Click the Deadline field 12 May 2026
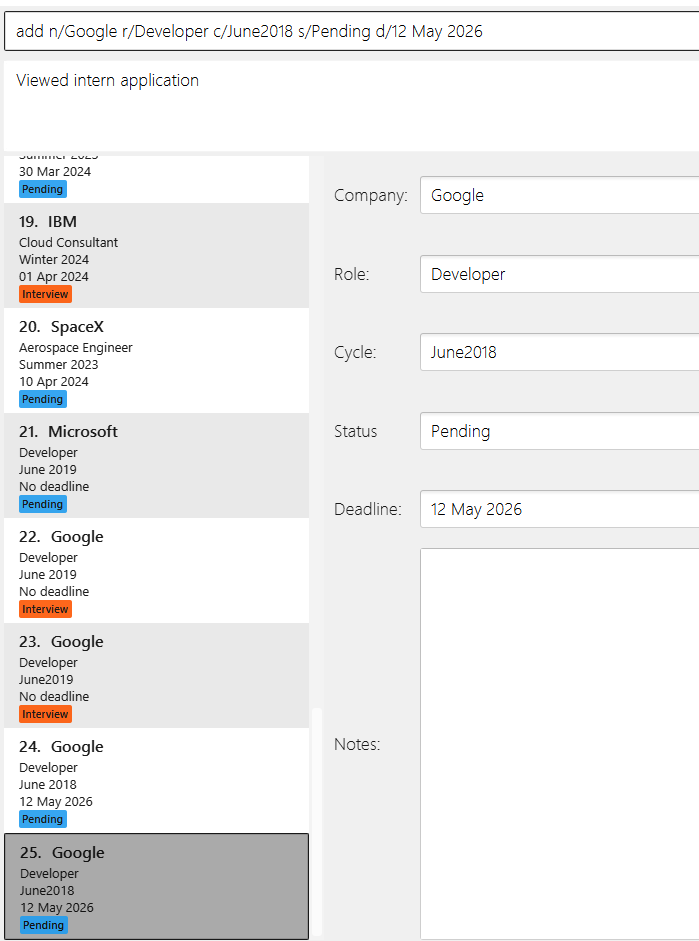This screenshot has width=699, height=941. [559, 510]
